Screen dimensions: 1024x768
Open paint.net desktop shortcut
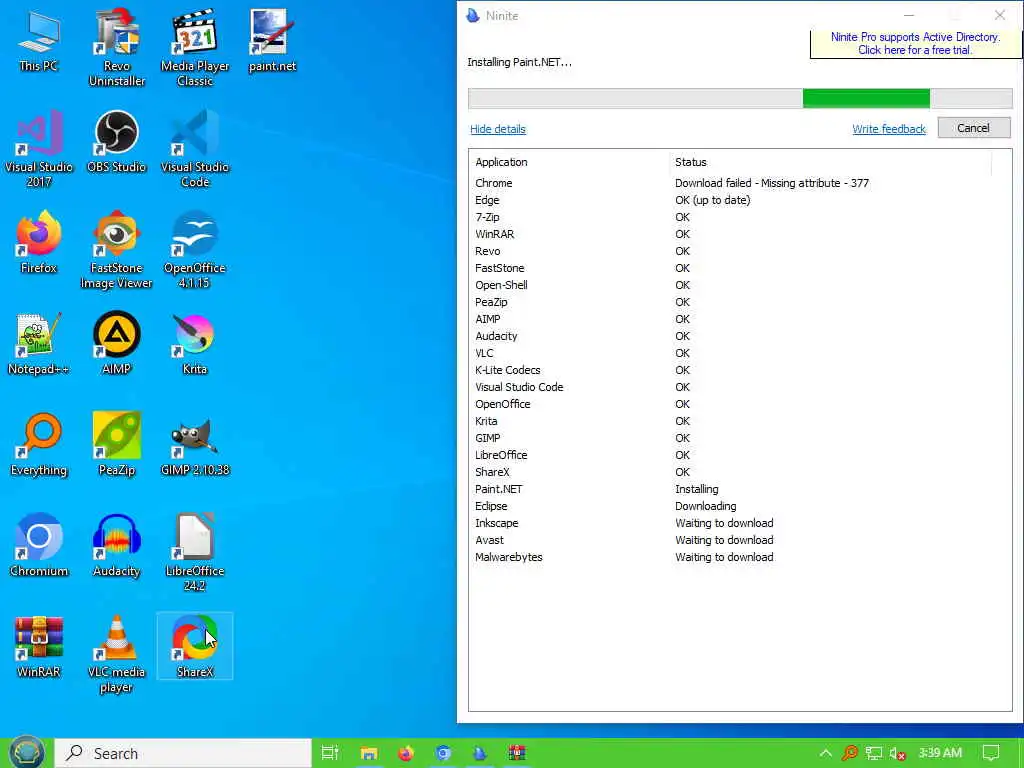[272, 40]
